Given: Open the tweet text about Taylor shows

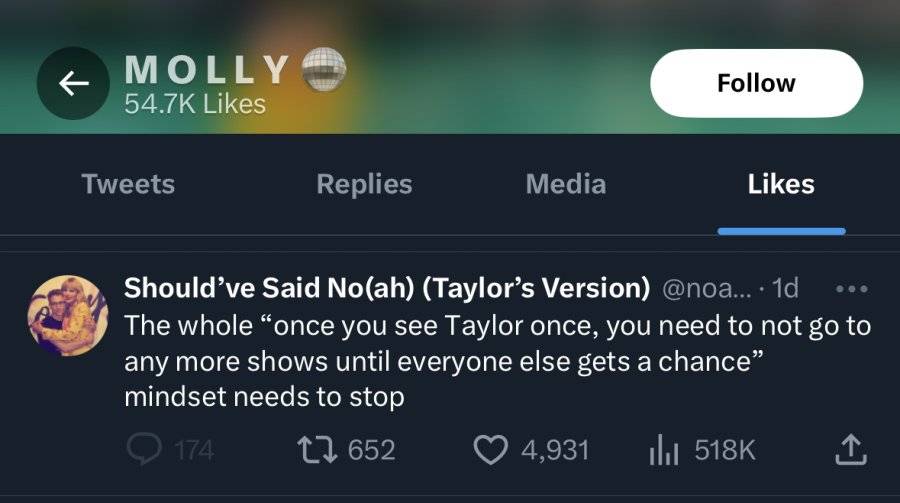Looking at the screenshot, I should tap(498, 361).
